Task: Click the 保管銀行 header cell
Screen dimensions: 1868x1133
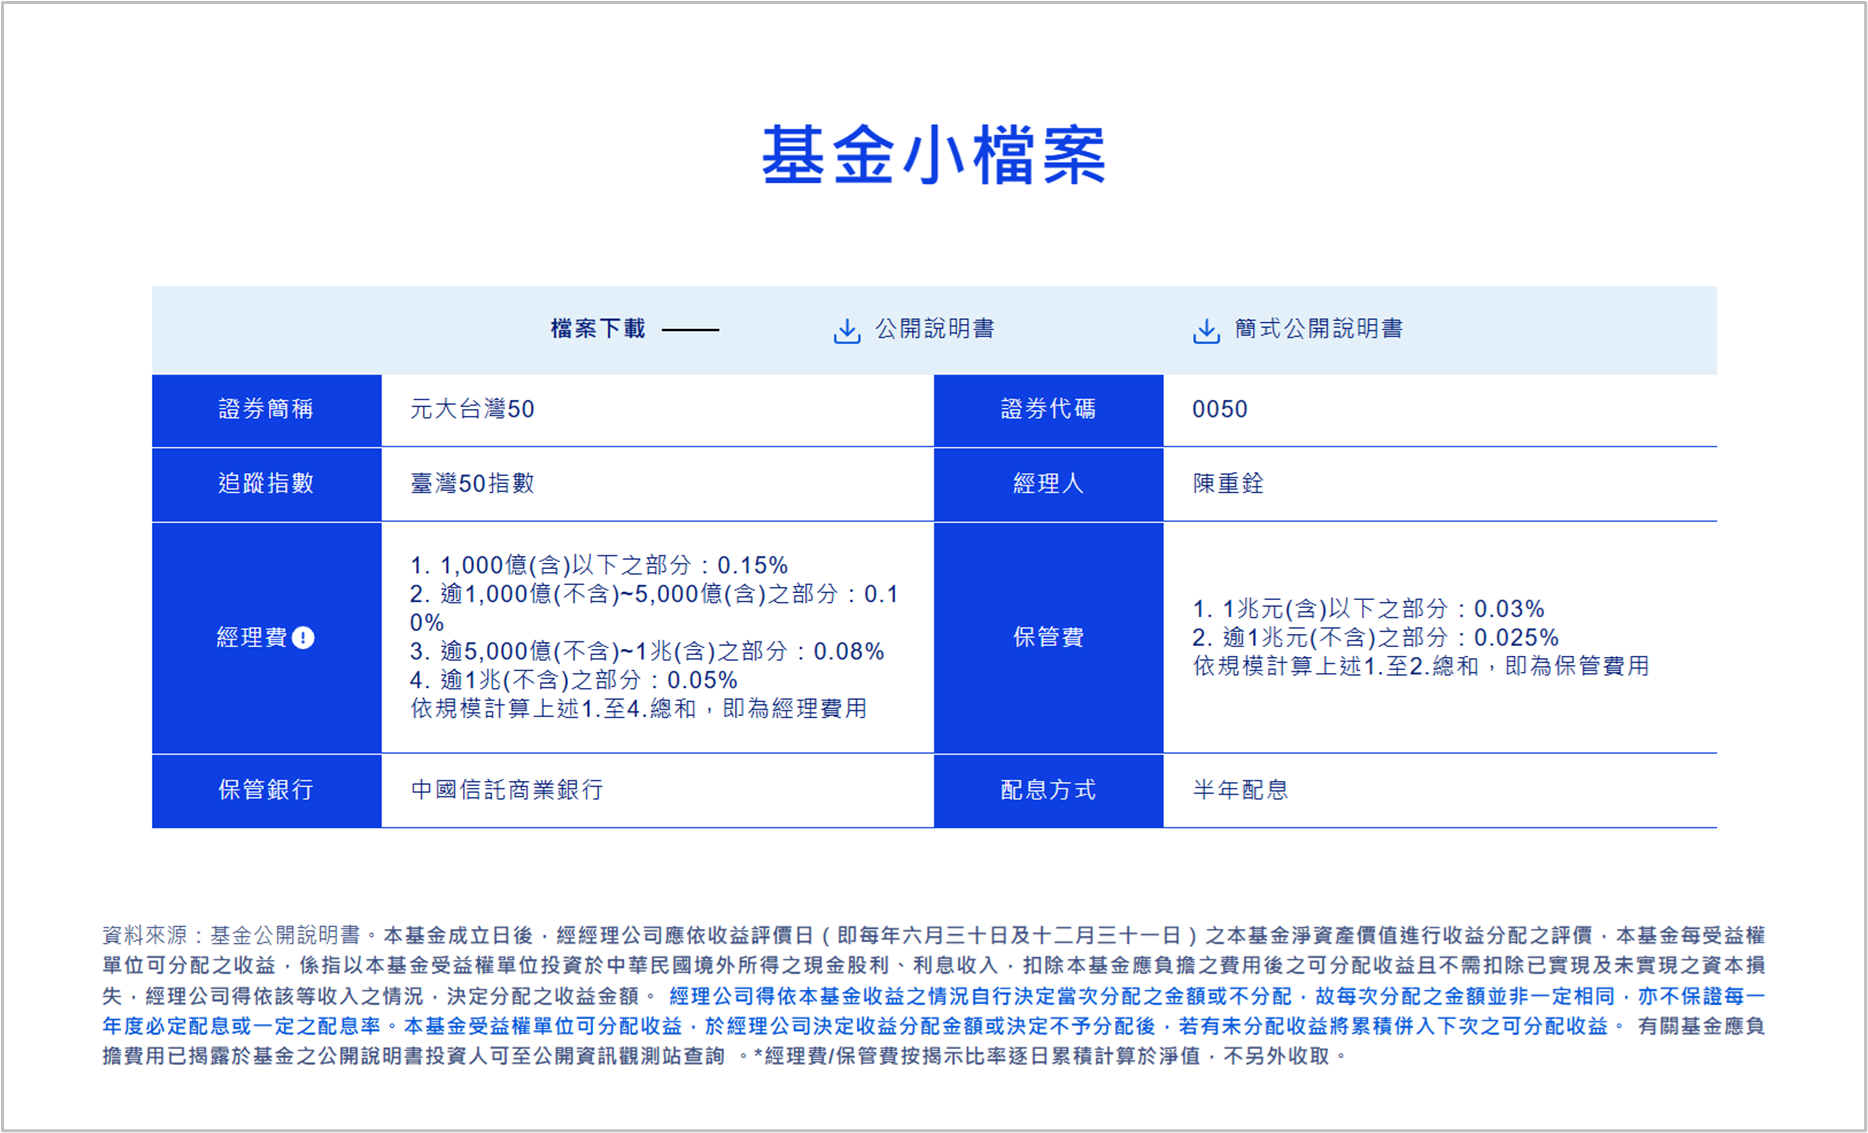Action: 265,790
